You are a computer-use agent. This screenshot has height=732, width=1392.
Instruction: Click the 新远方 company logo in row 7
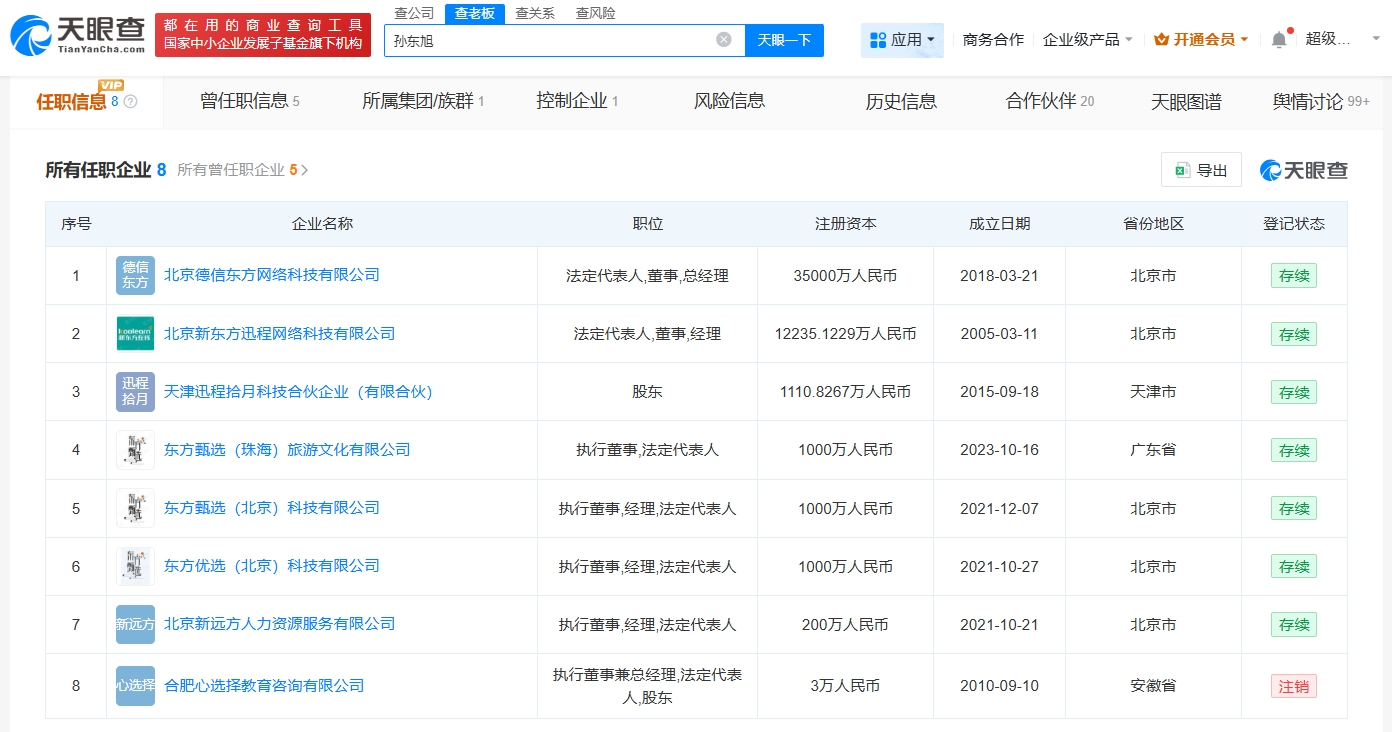tap(135, 624)
